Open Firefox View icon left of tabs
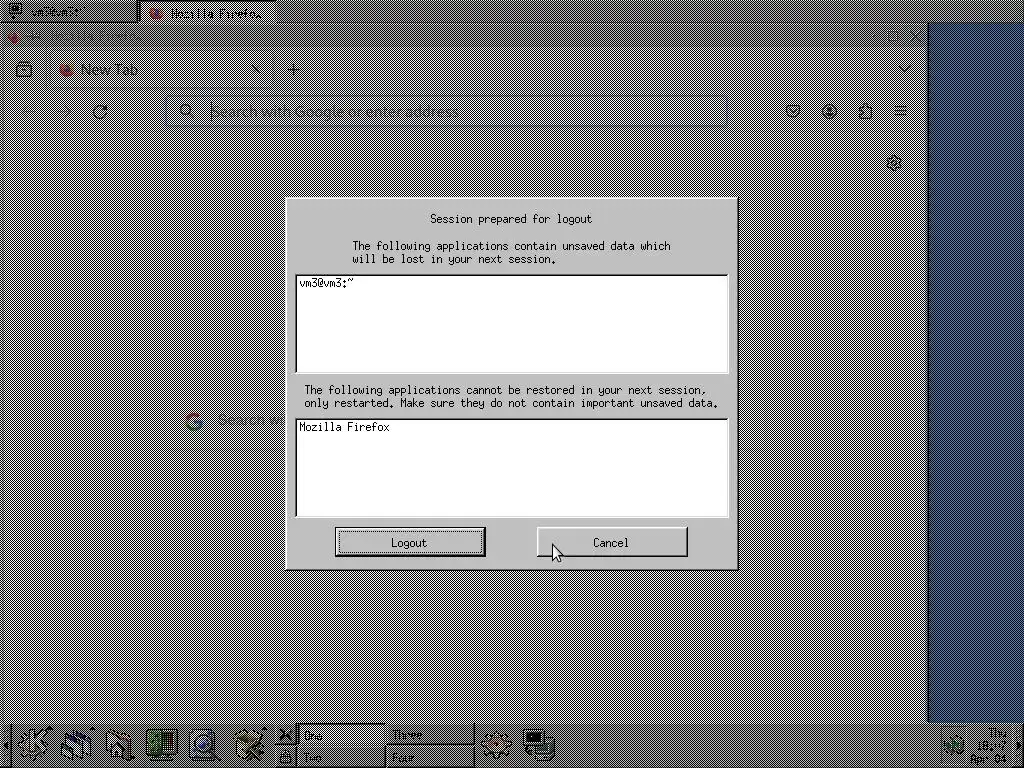This screenshot has width=1024, height=768. [24, 69]
